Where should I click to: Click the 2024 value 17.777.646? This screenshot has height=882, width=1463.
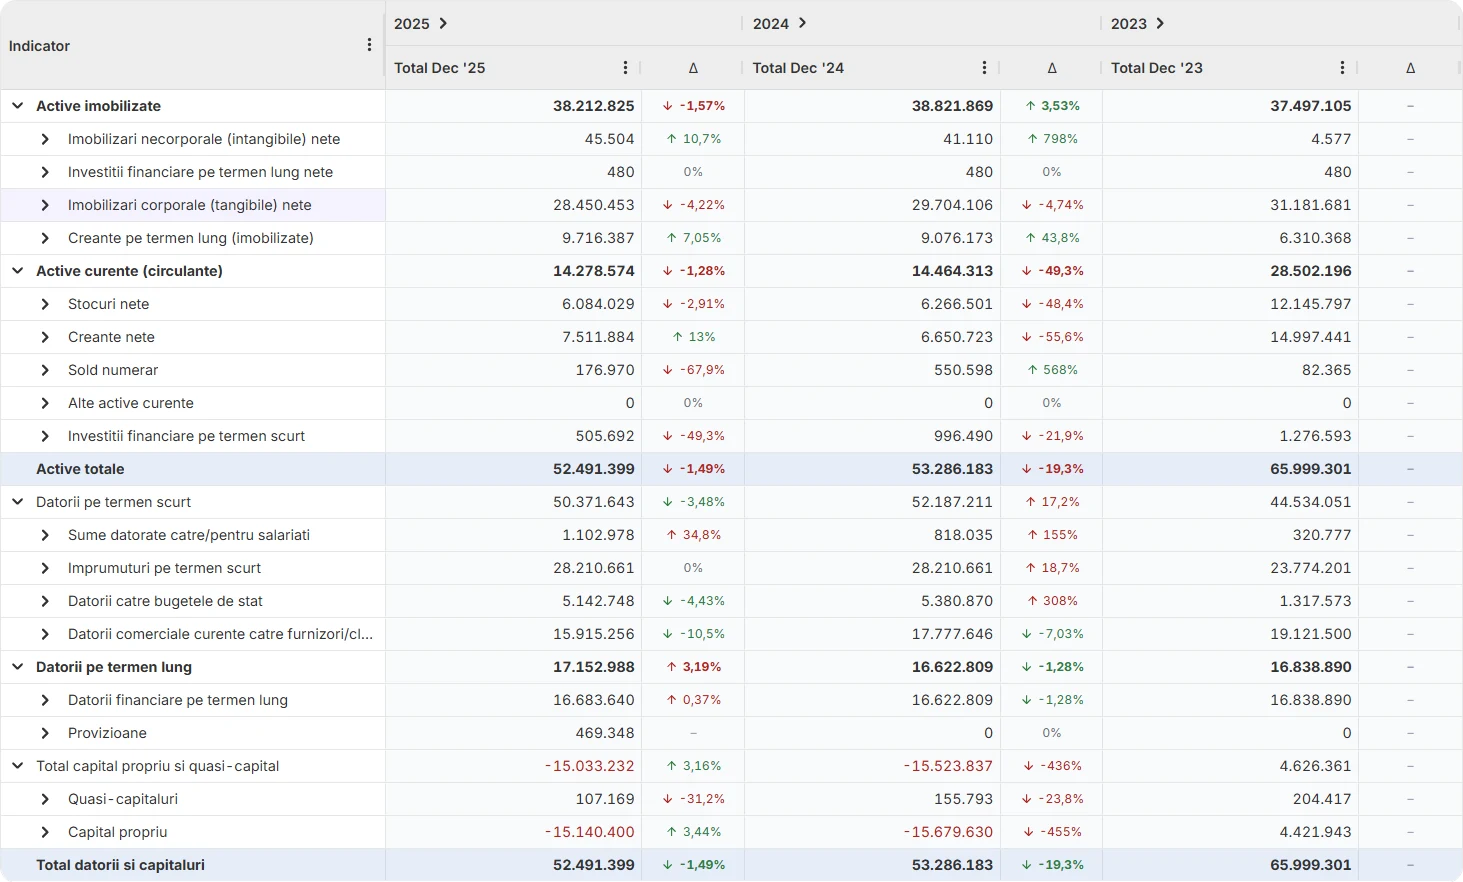click(952, 634)
